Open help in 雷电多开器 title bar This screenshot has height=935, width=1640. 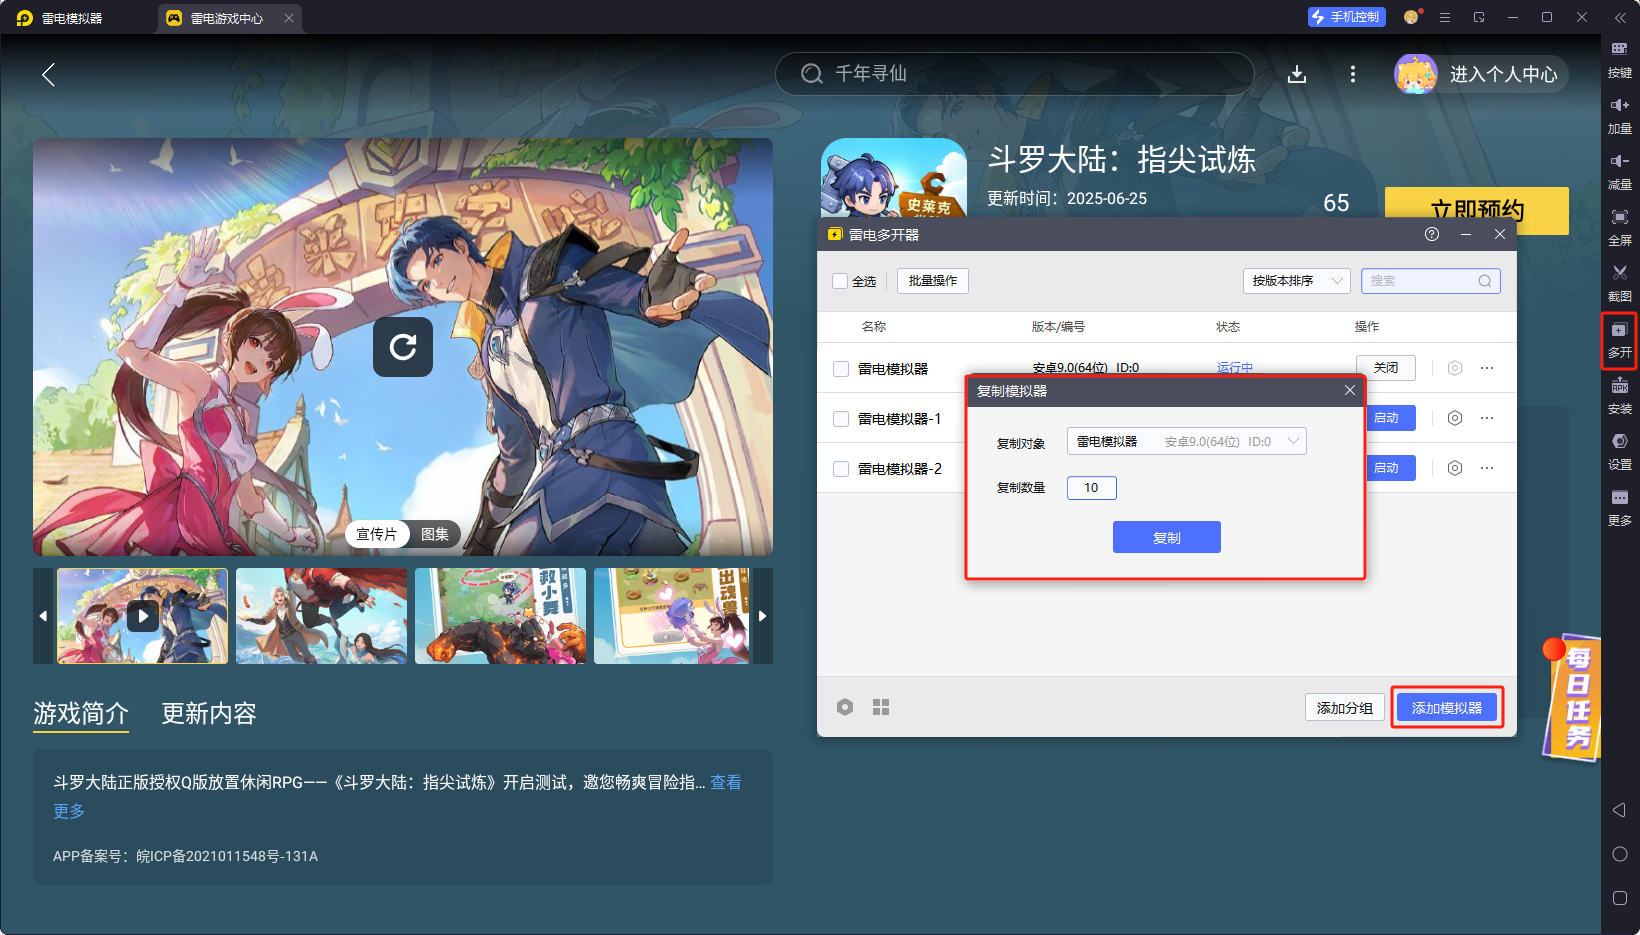1432,234
